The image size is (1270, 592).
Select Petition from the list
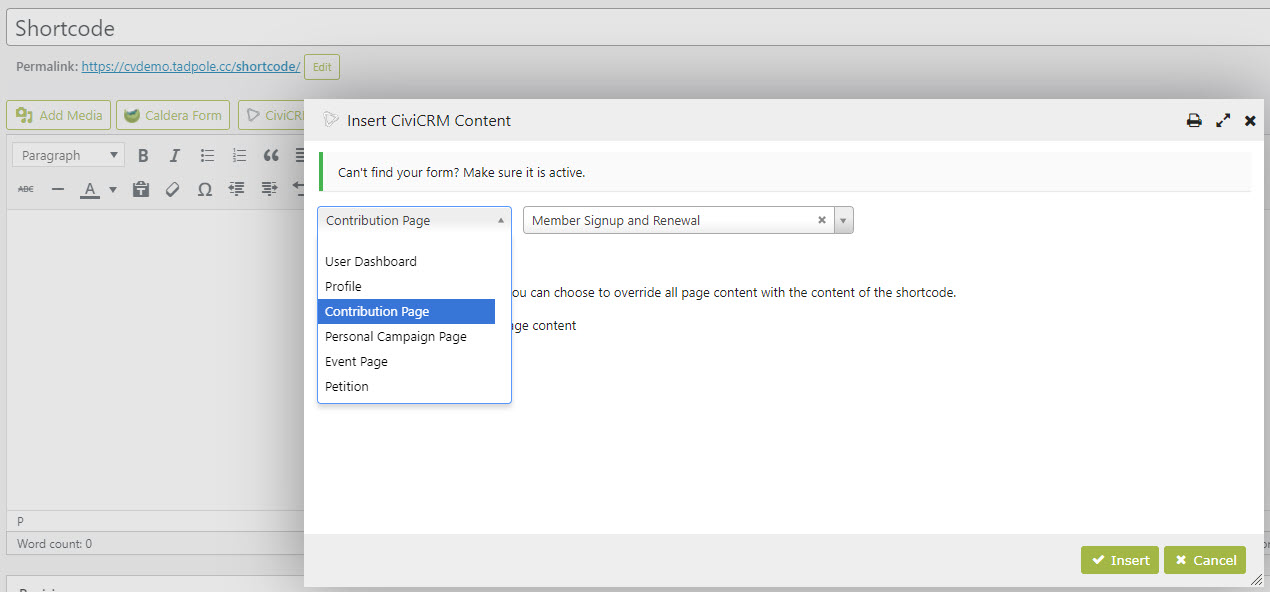pos(406,386)
